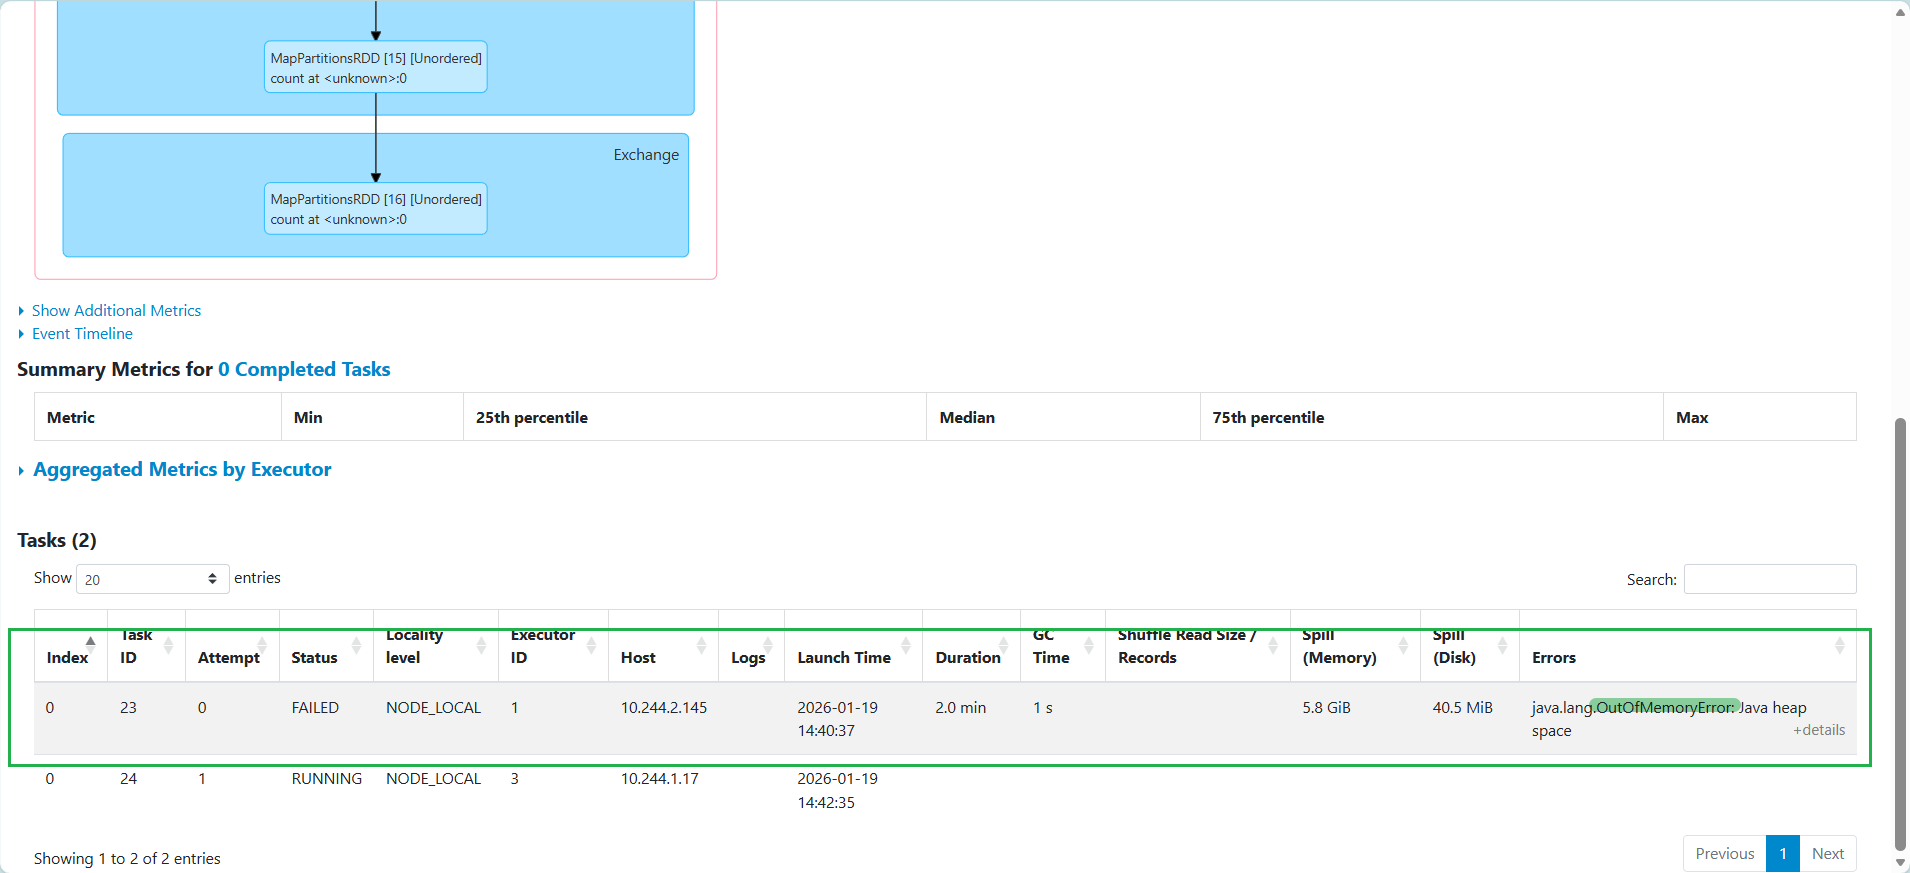The image size is (1910, 873).
Task: Click sort icon in Status column
Action: (356, 645)
